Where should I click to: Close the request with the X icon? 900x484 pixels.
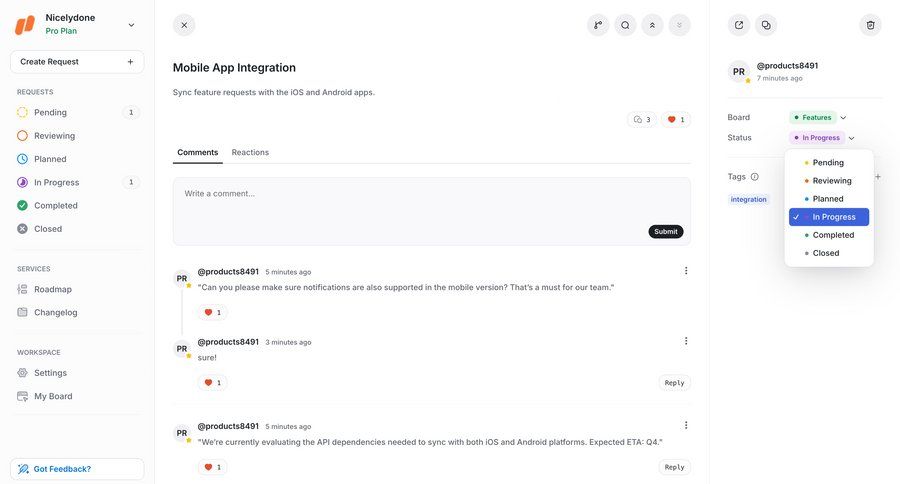(184, 25)
